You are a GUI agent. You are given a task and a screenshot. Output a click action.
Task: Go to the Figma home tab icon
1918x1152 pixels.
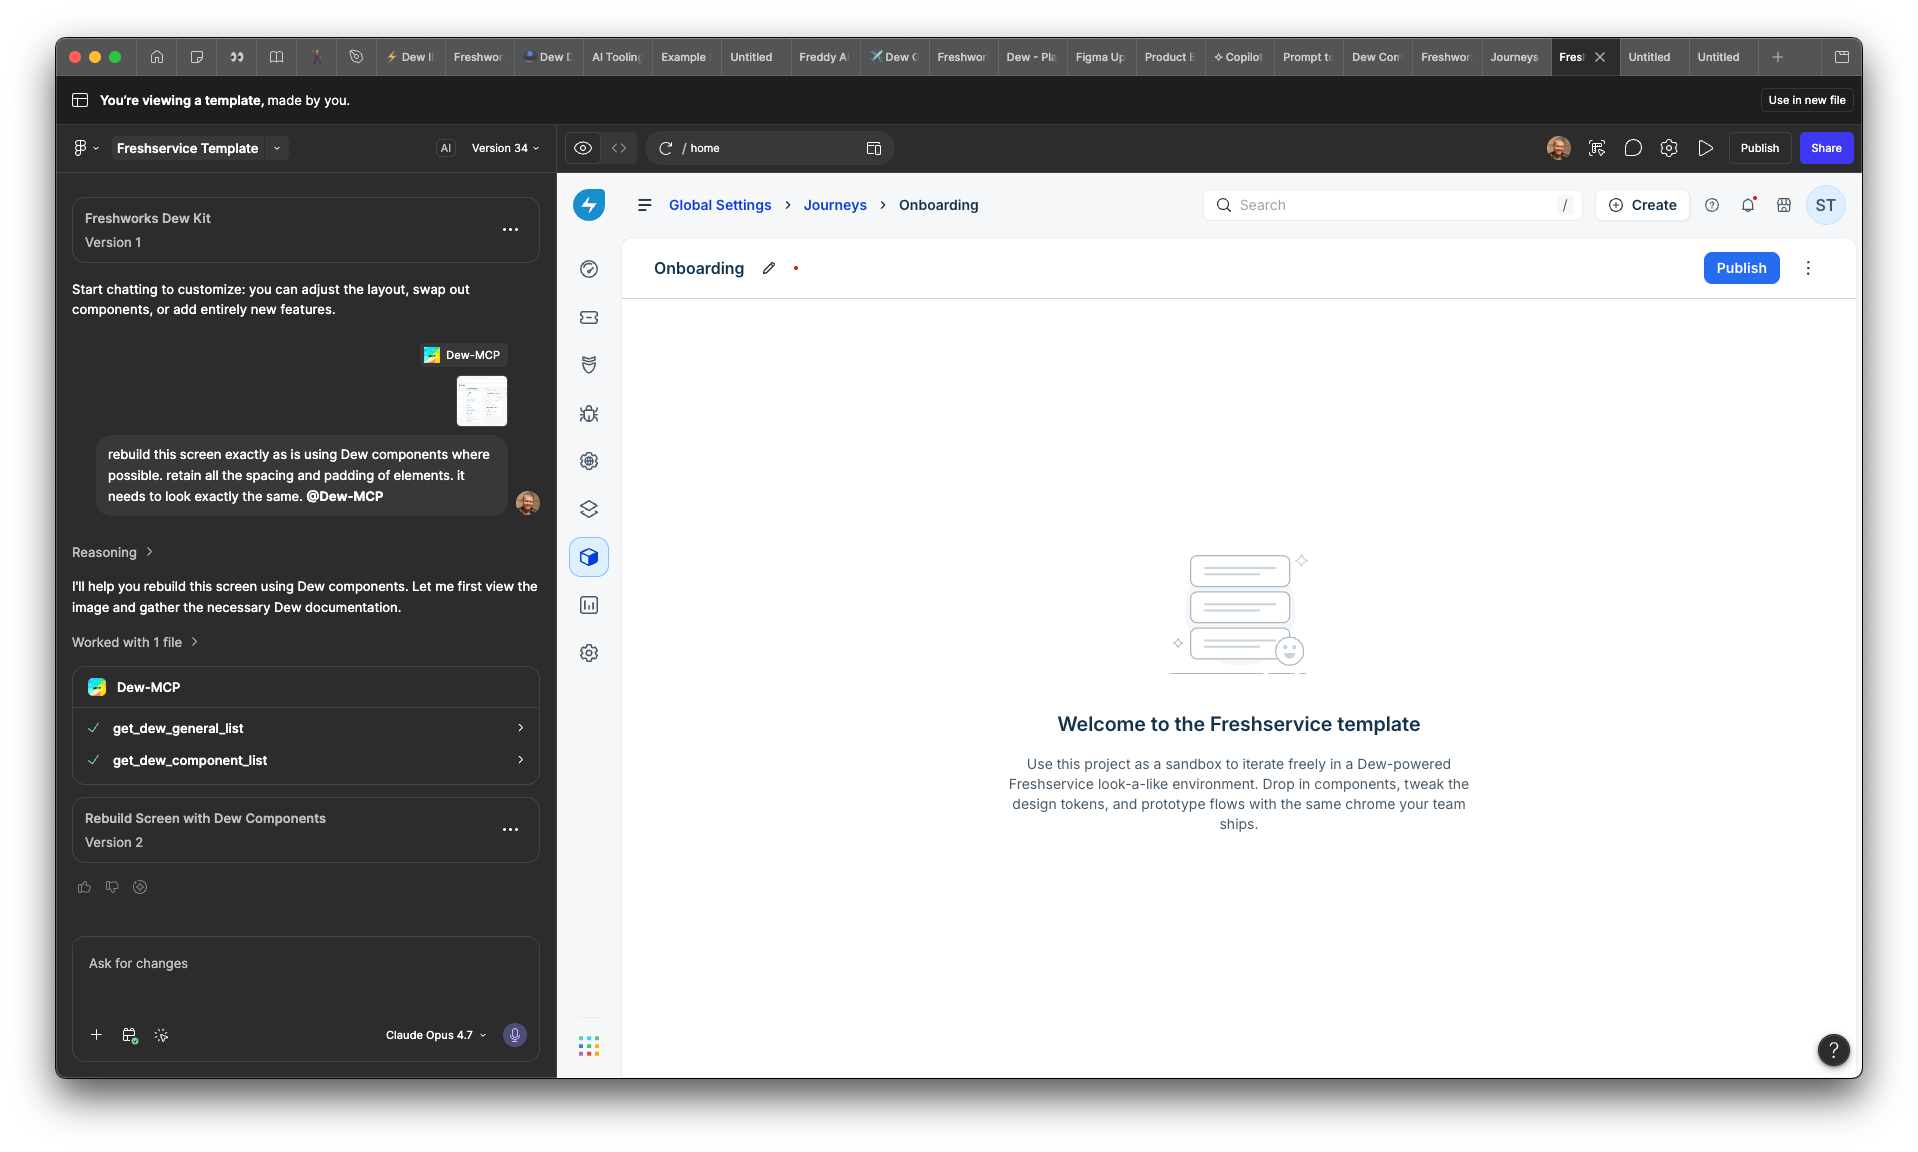(x=157, y=57)
